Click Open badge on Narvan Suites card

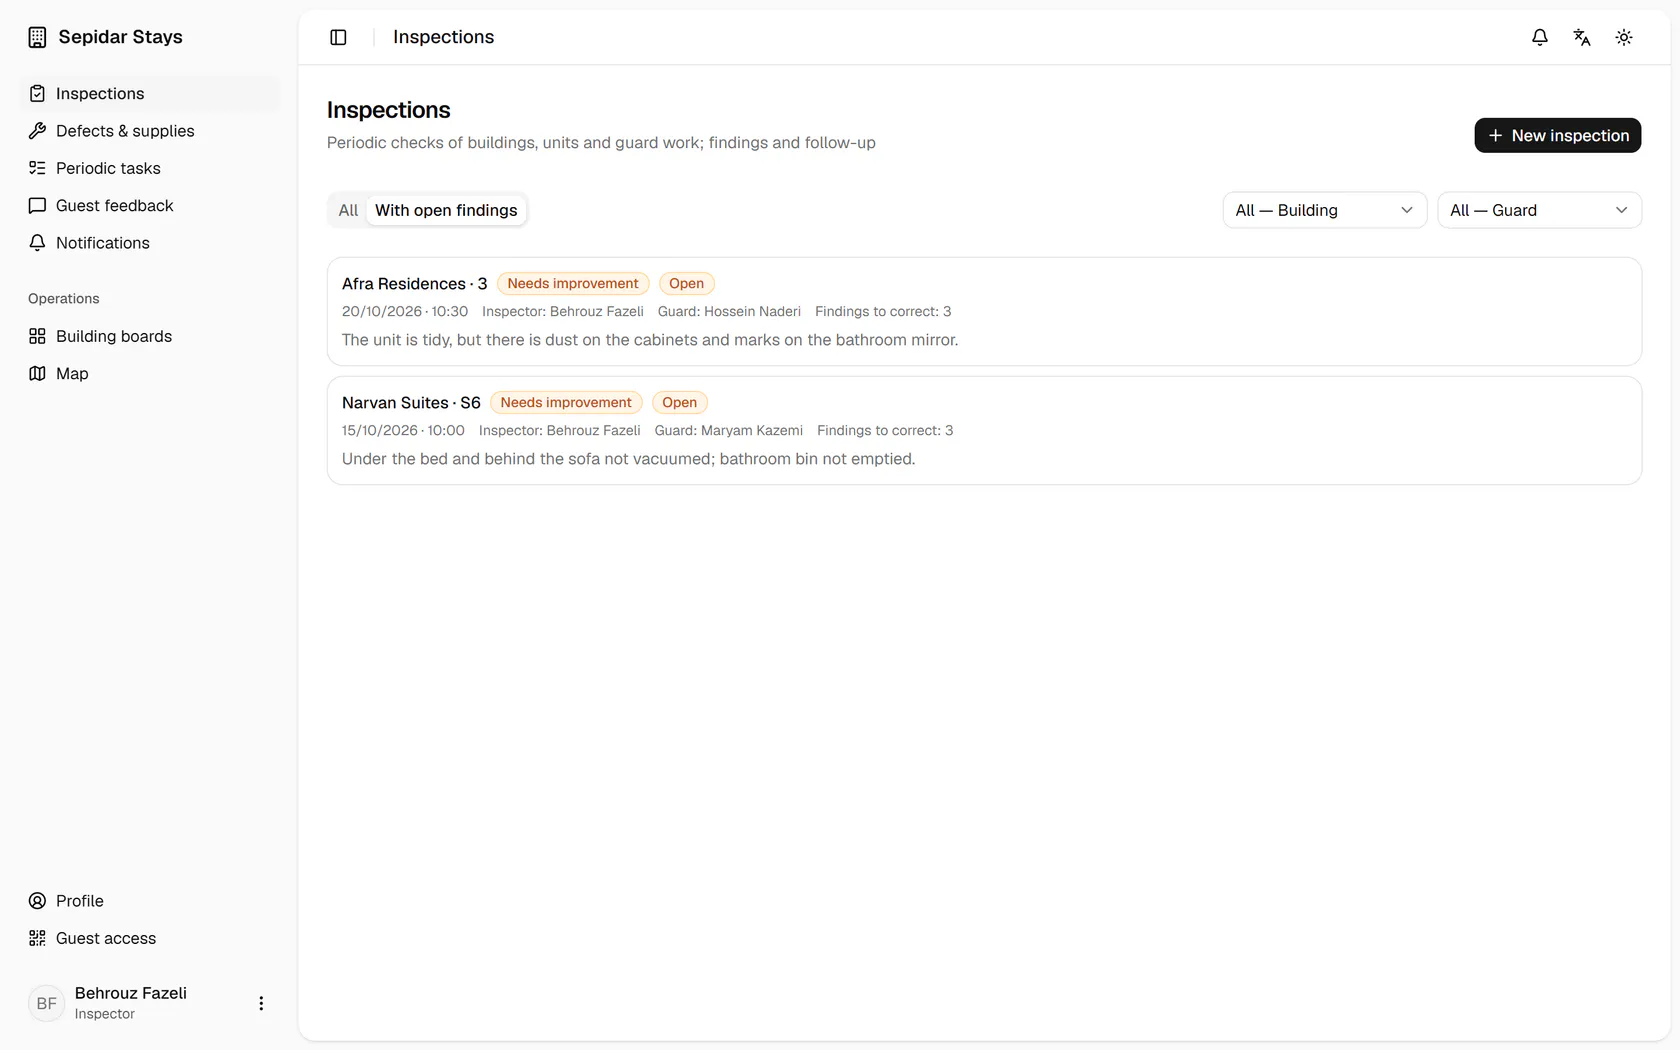pos(679,402)
